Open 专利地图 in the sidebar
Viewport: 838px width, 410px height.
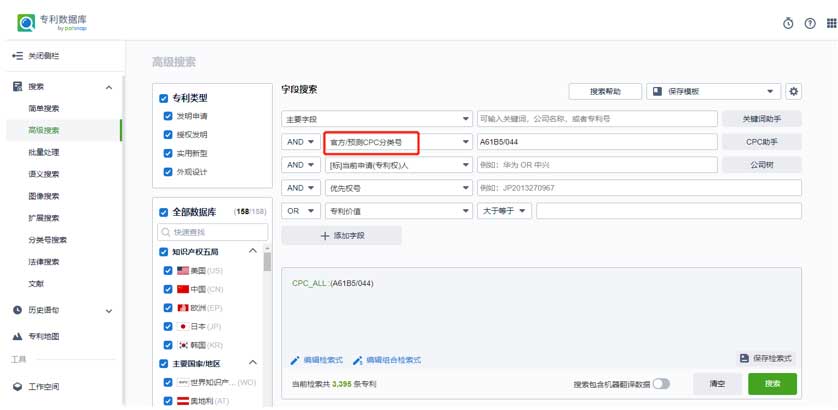(x=44, y=337)
